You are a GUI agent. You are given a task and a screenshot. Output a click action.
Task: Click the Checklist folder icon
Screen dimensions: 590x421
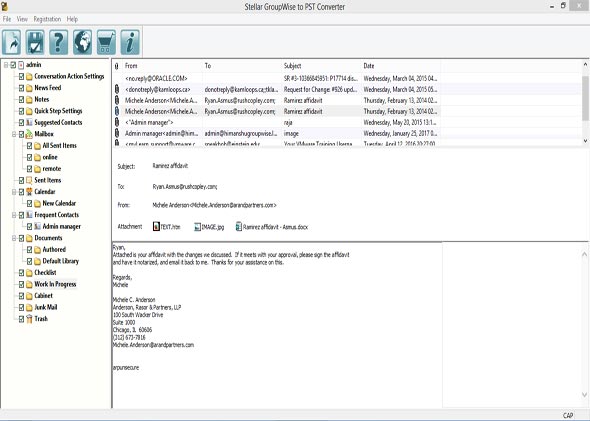pyautogui.click(x=29, y=273)
